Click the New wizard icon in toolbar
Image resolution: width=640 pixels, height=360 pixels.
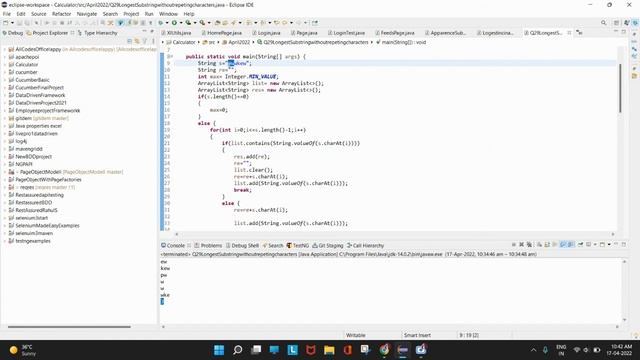pyautogui.click(x=5, y=23)
